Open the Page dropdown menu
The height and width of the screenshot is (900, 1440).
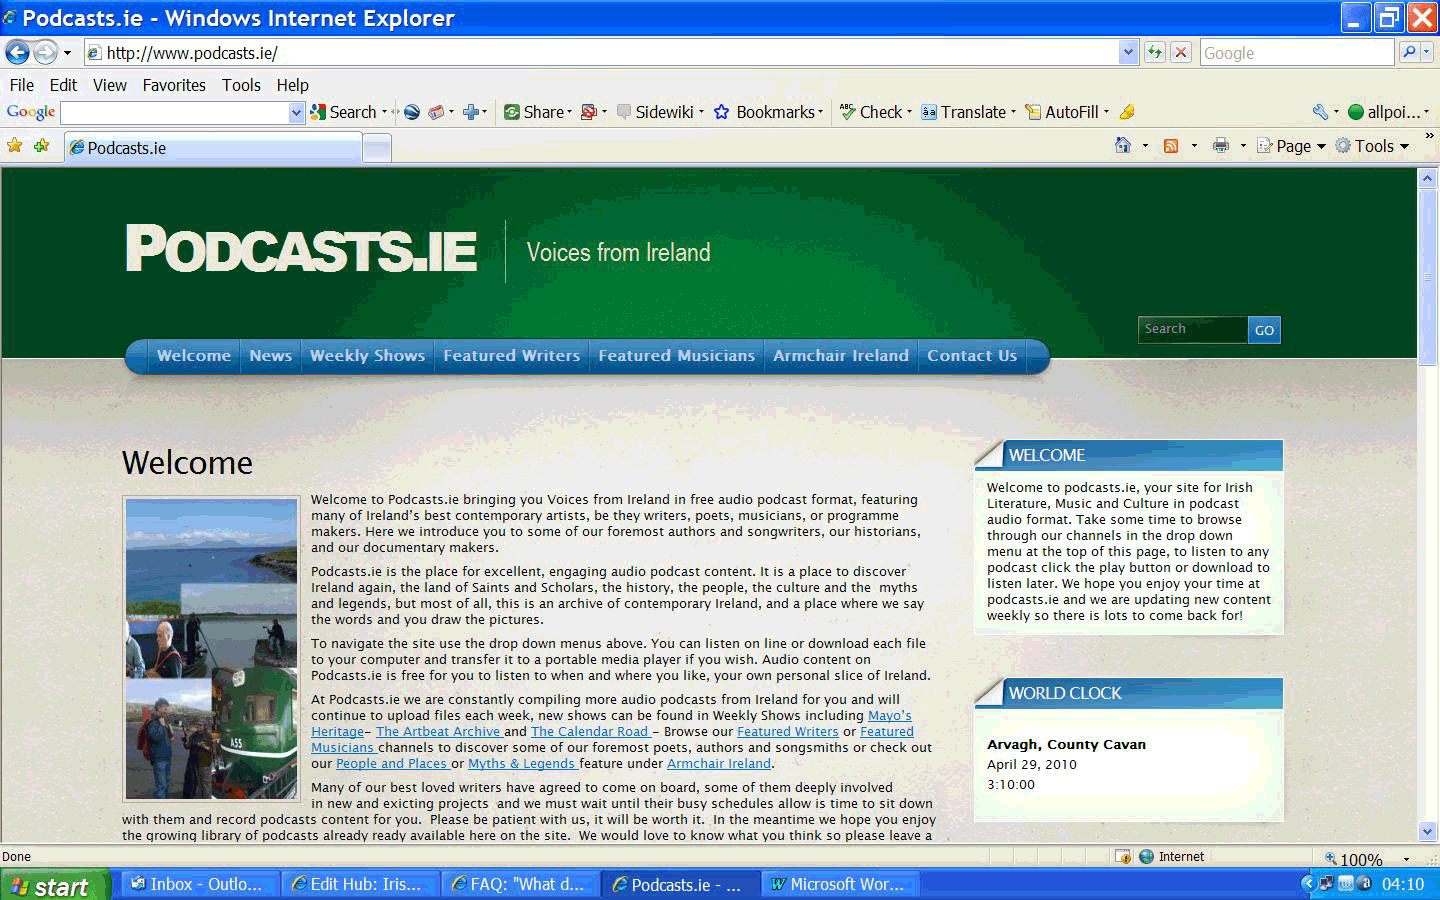(1291, 146)
